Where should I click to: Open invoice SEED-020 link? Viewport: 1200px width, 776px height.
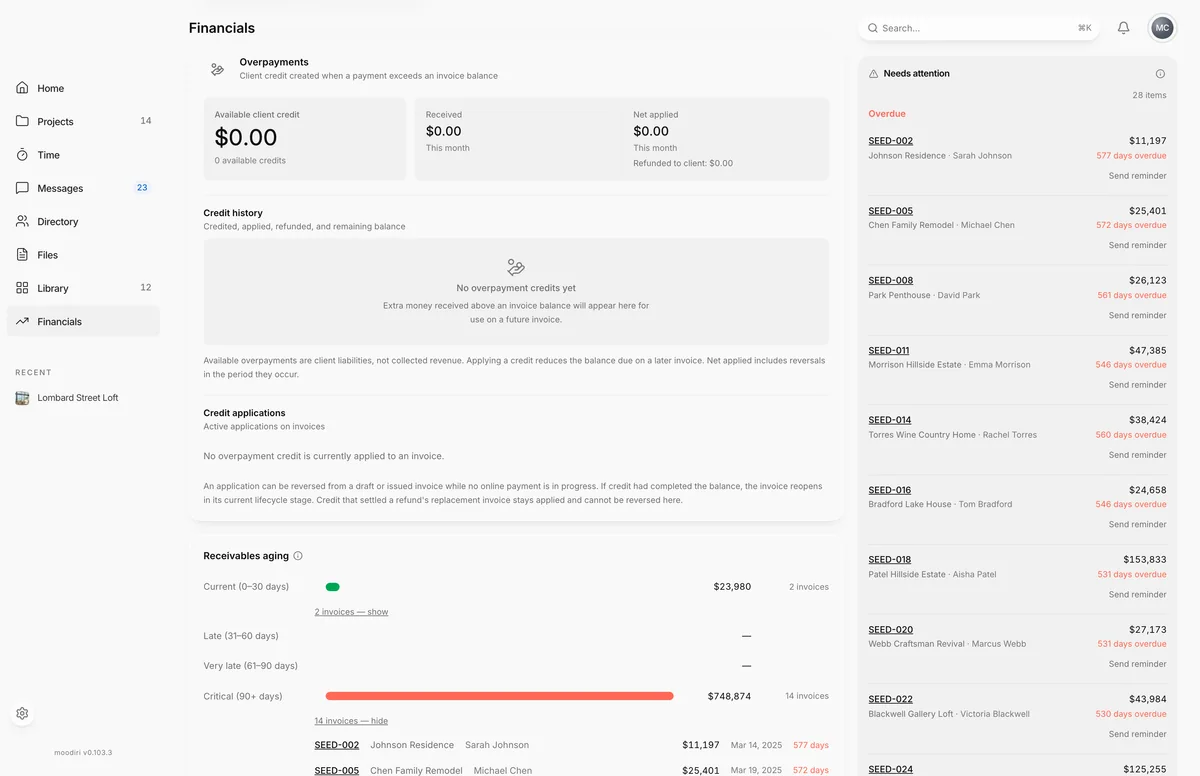(x=890, y=630)
